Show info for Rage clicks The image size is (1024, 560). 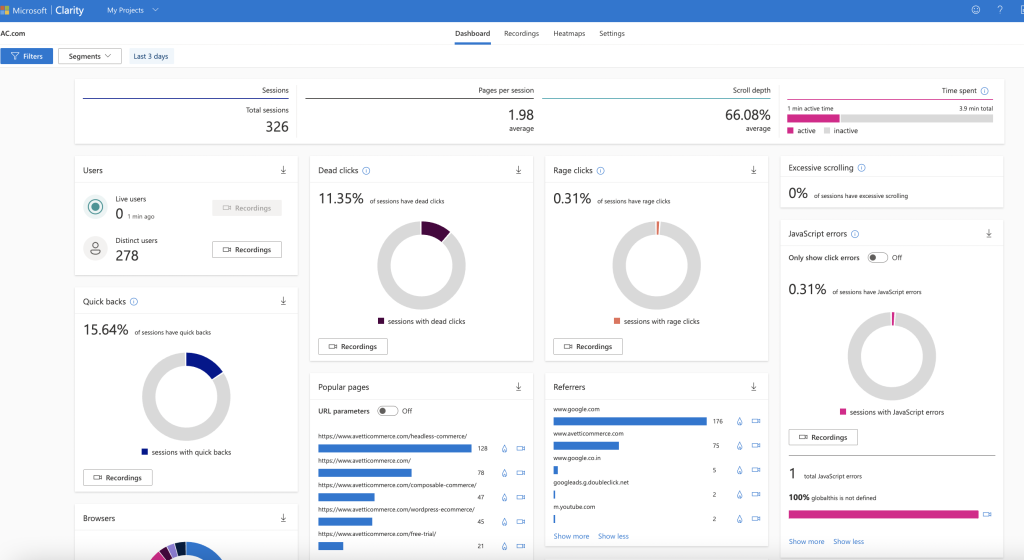tap(601, 171)
